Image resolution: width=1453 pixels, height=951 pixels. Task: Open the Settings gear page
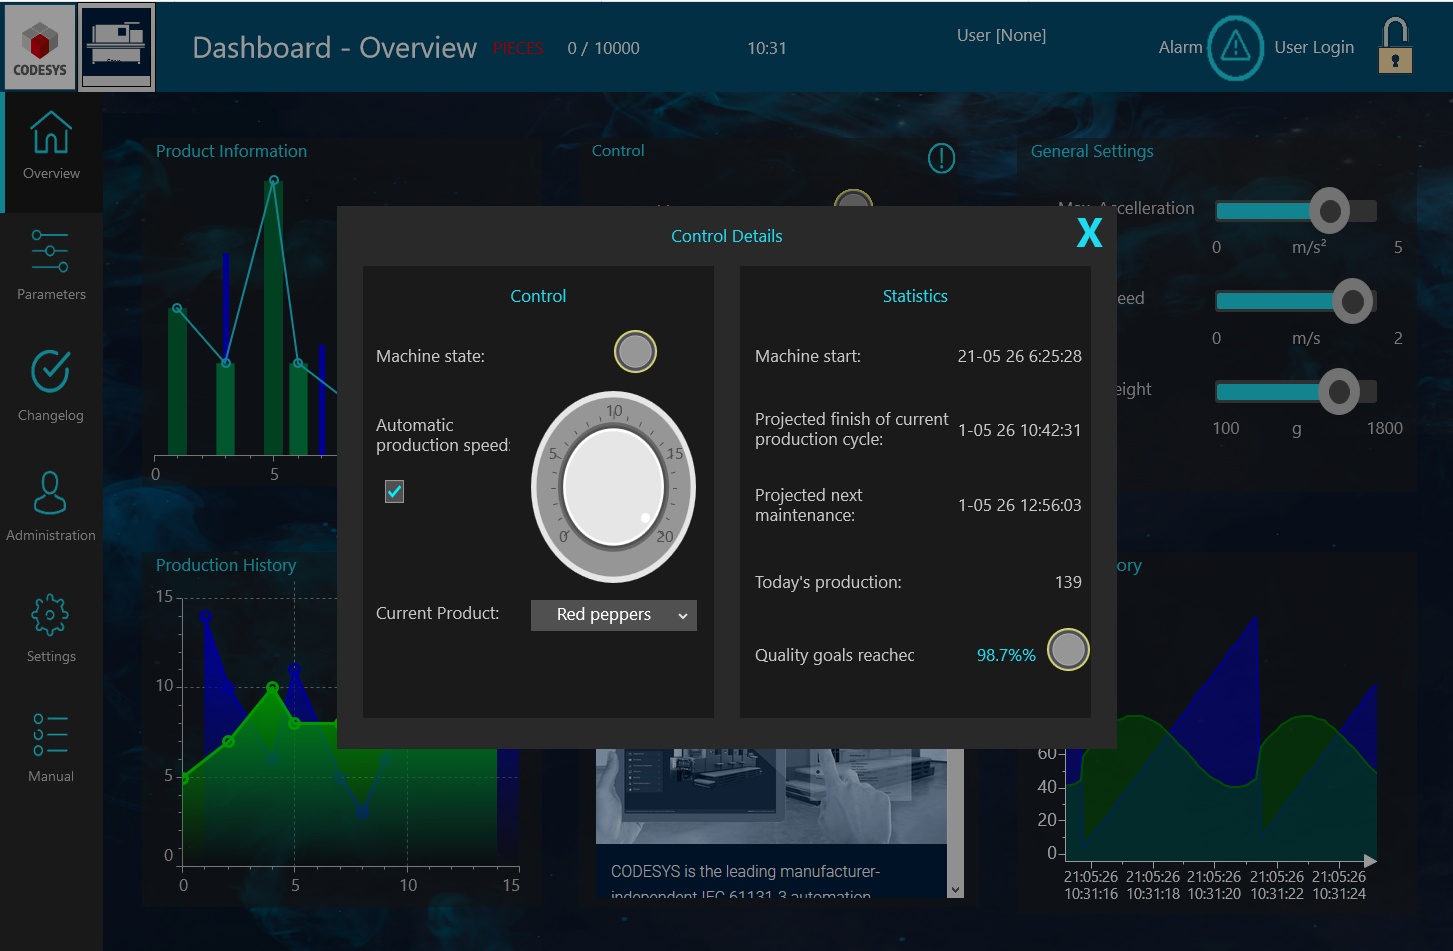(51, 628)
